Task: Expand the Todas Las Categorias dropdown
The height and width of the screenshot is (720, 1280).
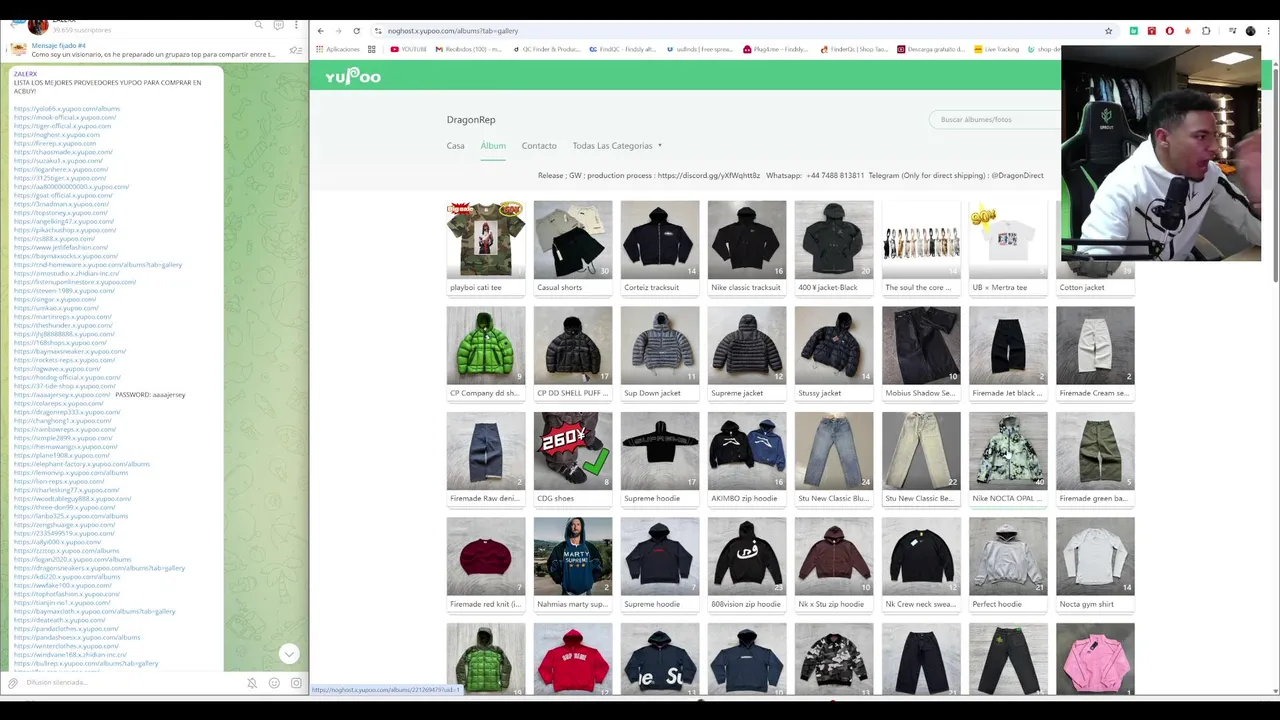Action: (x=617, y=146)
